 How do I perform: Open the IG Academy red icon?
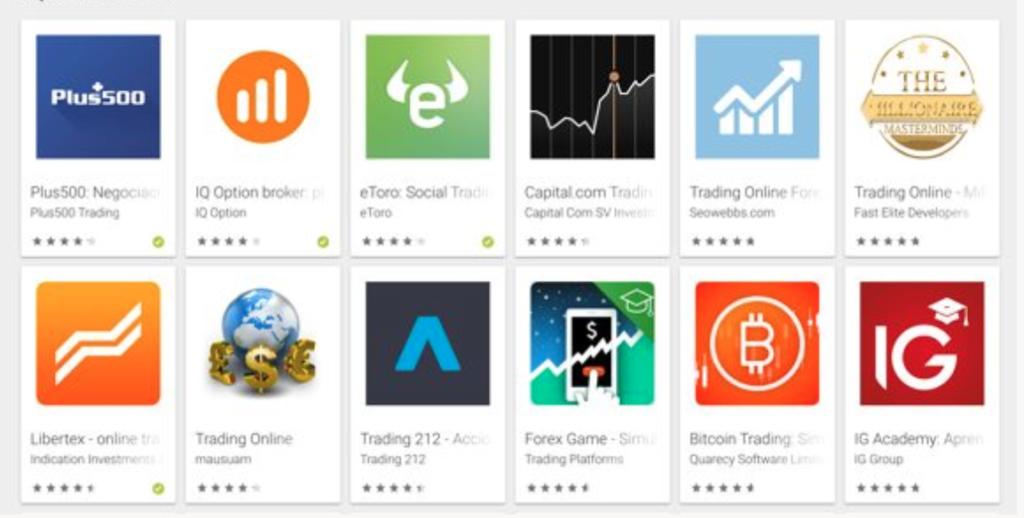click(922, 344)
